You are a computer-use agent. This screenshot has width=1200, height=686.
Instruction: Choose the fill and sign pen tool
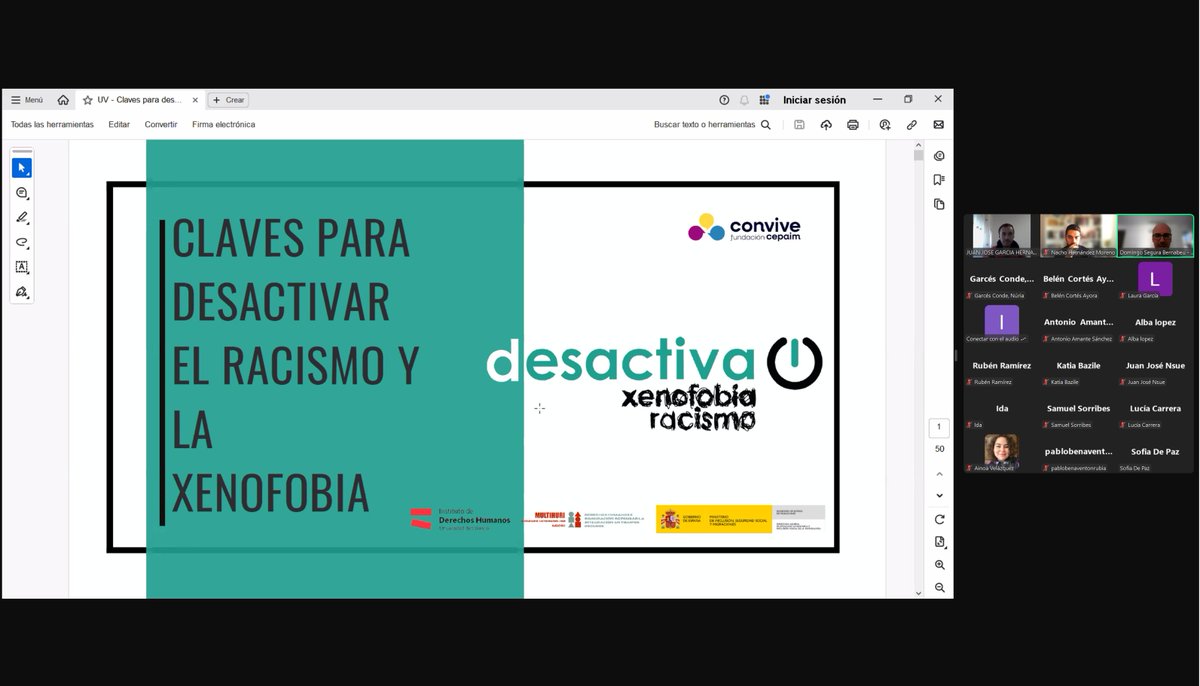(x=22, y=292)
